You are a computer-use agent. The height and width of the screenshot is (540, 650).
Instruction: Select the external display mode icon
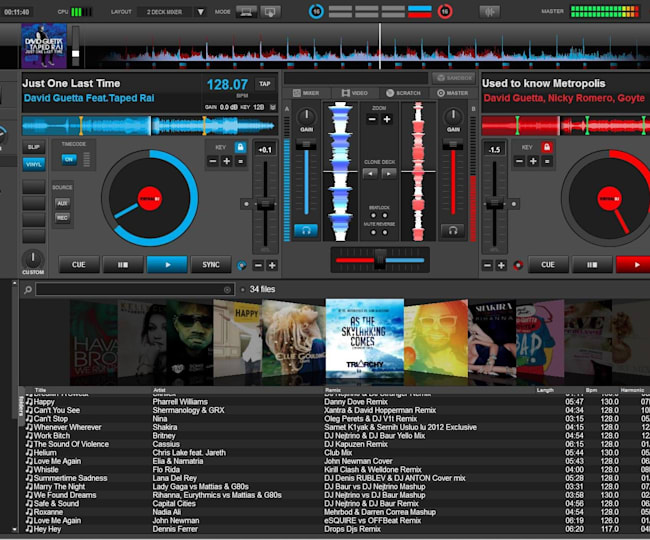point(269,12)
